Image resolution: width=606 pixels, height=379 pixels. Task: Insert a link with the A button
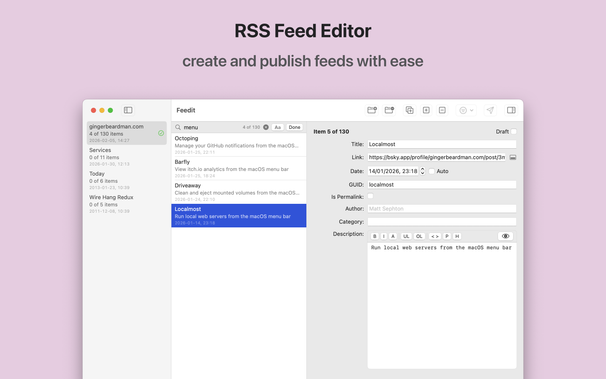point(393,236)
